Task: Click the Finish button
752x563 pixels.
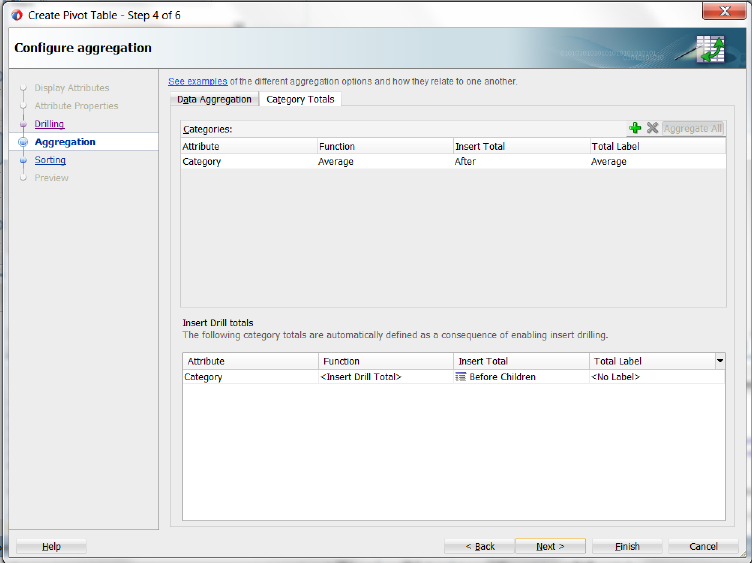Action: (x=627, y=546)
